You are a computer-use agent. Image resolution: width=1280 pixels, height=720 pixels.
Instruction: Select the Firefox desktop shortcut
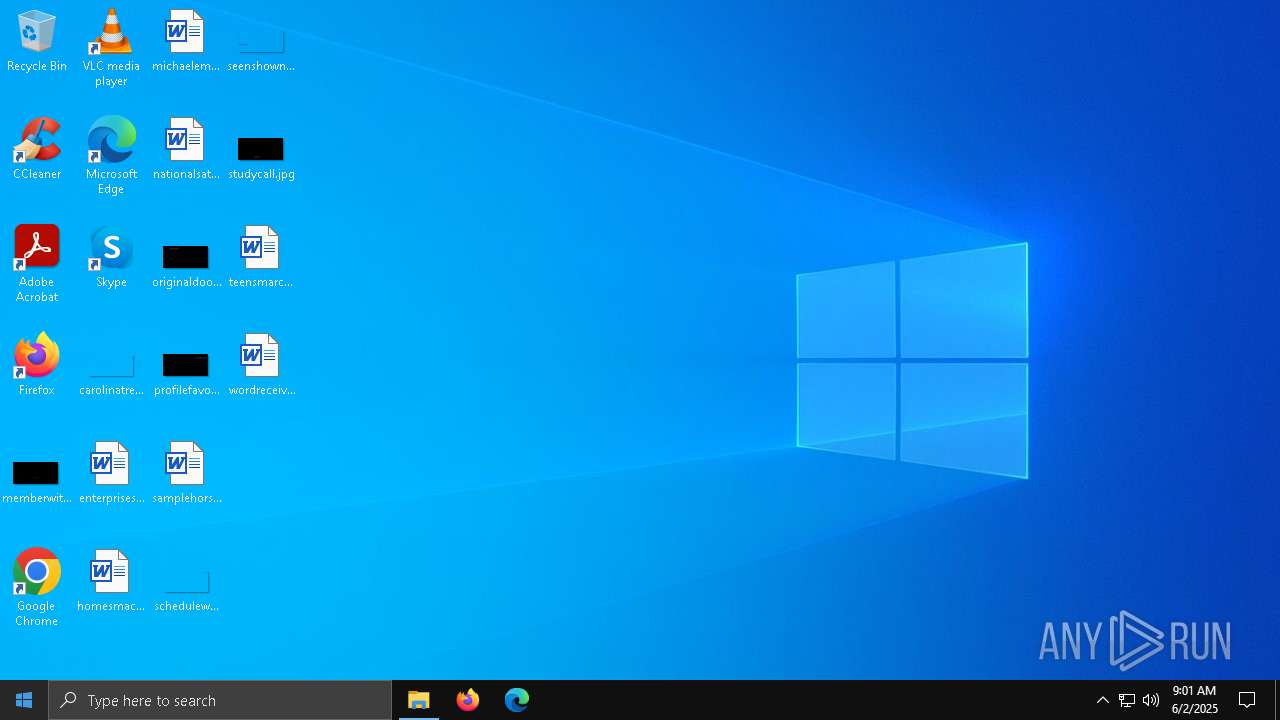coord(37,365)
